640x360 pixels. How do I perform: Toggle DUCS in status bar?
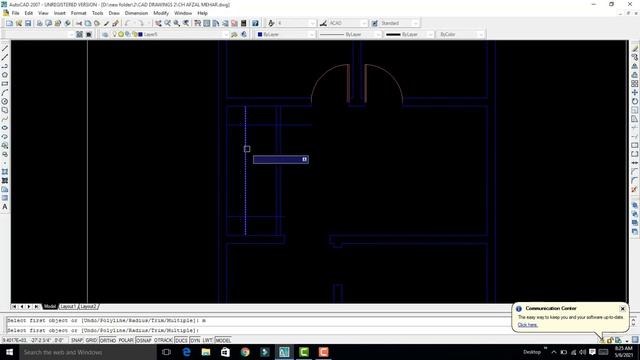pos(181,340)
